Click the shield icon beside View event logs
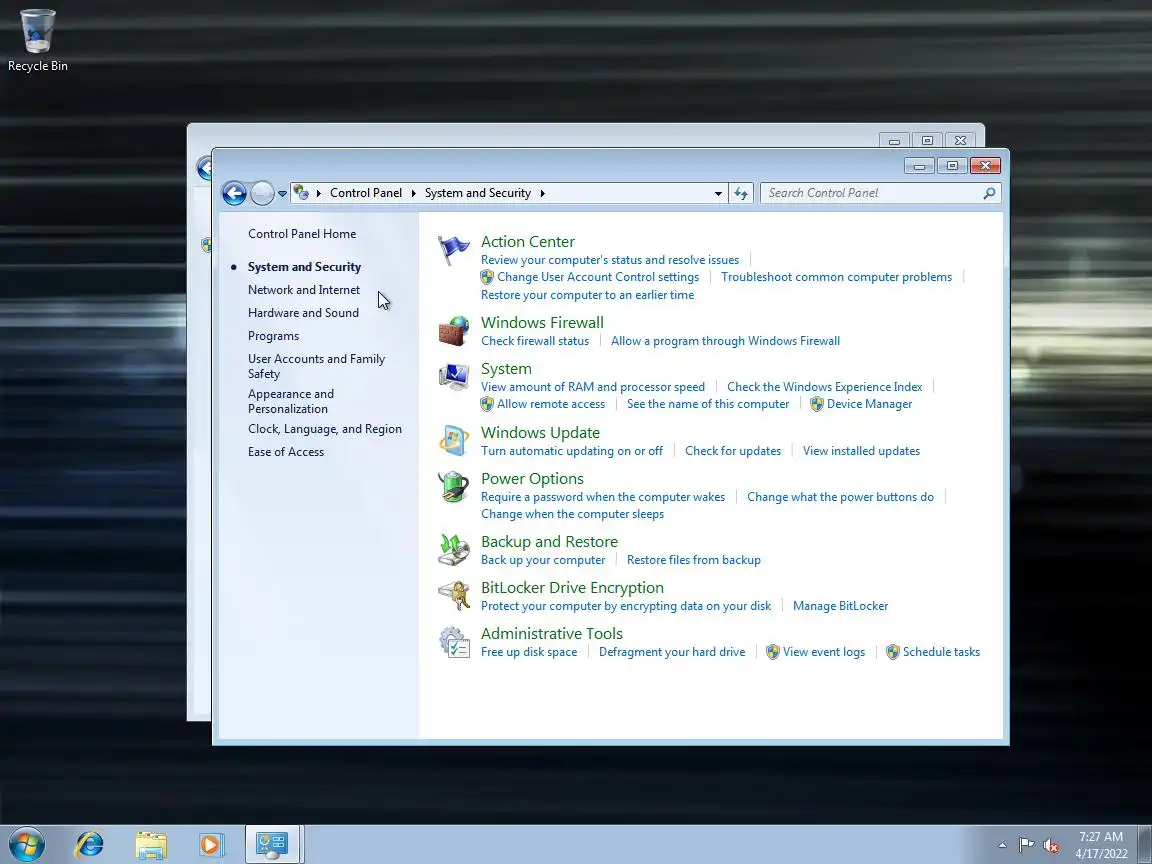Screen dimensions: 1152x864 coord(772,652)
